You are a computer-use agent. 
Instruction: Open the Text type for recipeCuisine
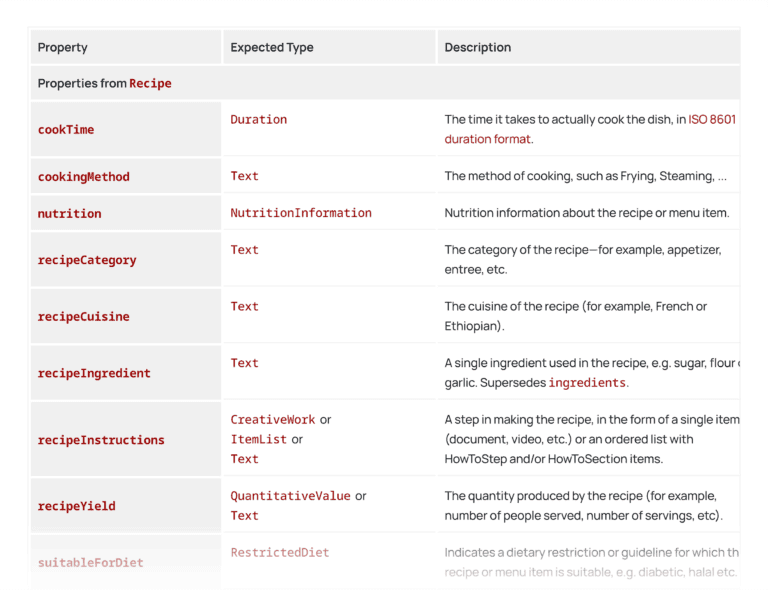click(x=244, y=307)
